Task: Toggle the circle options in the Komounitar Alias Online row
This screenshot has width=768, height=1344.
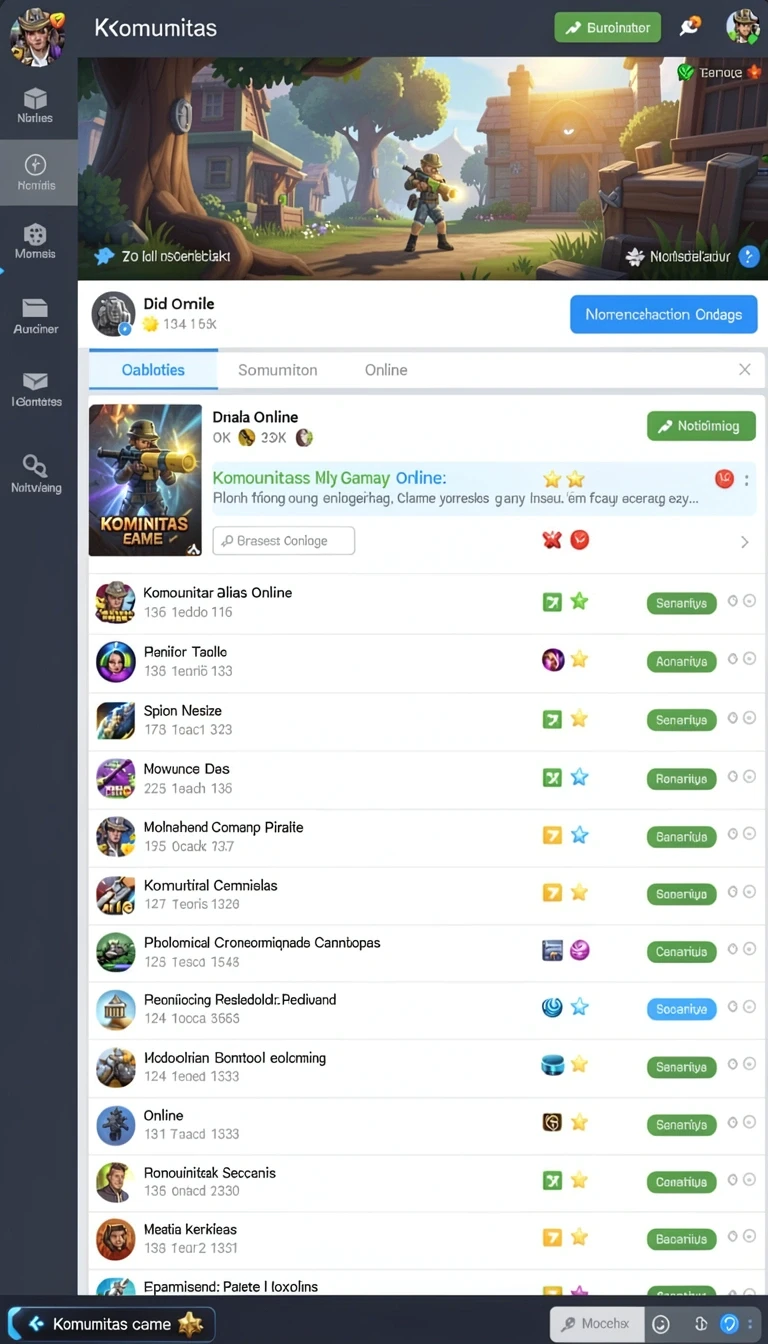Action: point(741,601)
